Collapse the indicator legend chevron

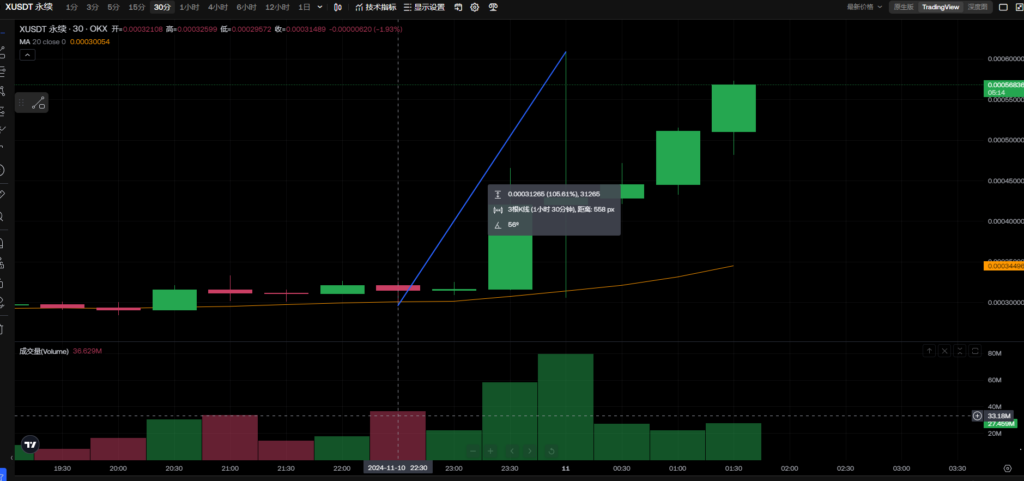(27, 56)
